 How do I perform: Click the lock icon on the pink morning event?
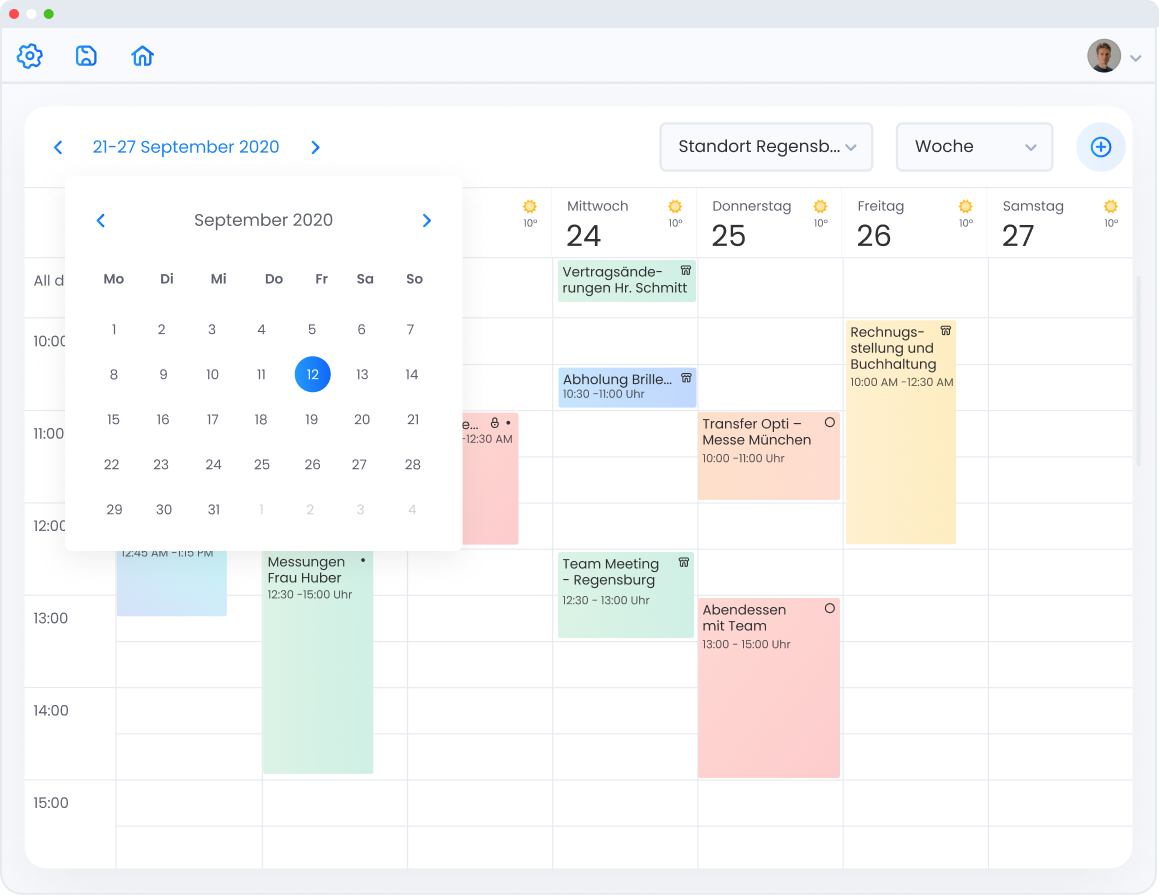tap(494, 424)
